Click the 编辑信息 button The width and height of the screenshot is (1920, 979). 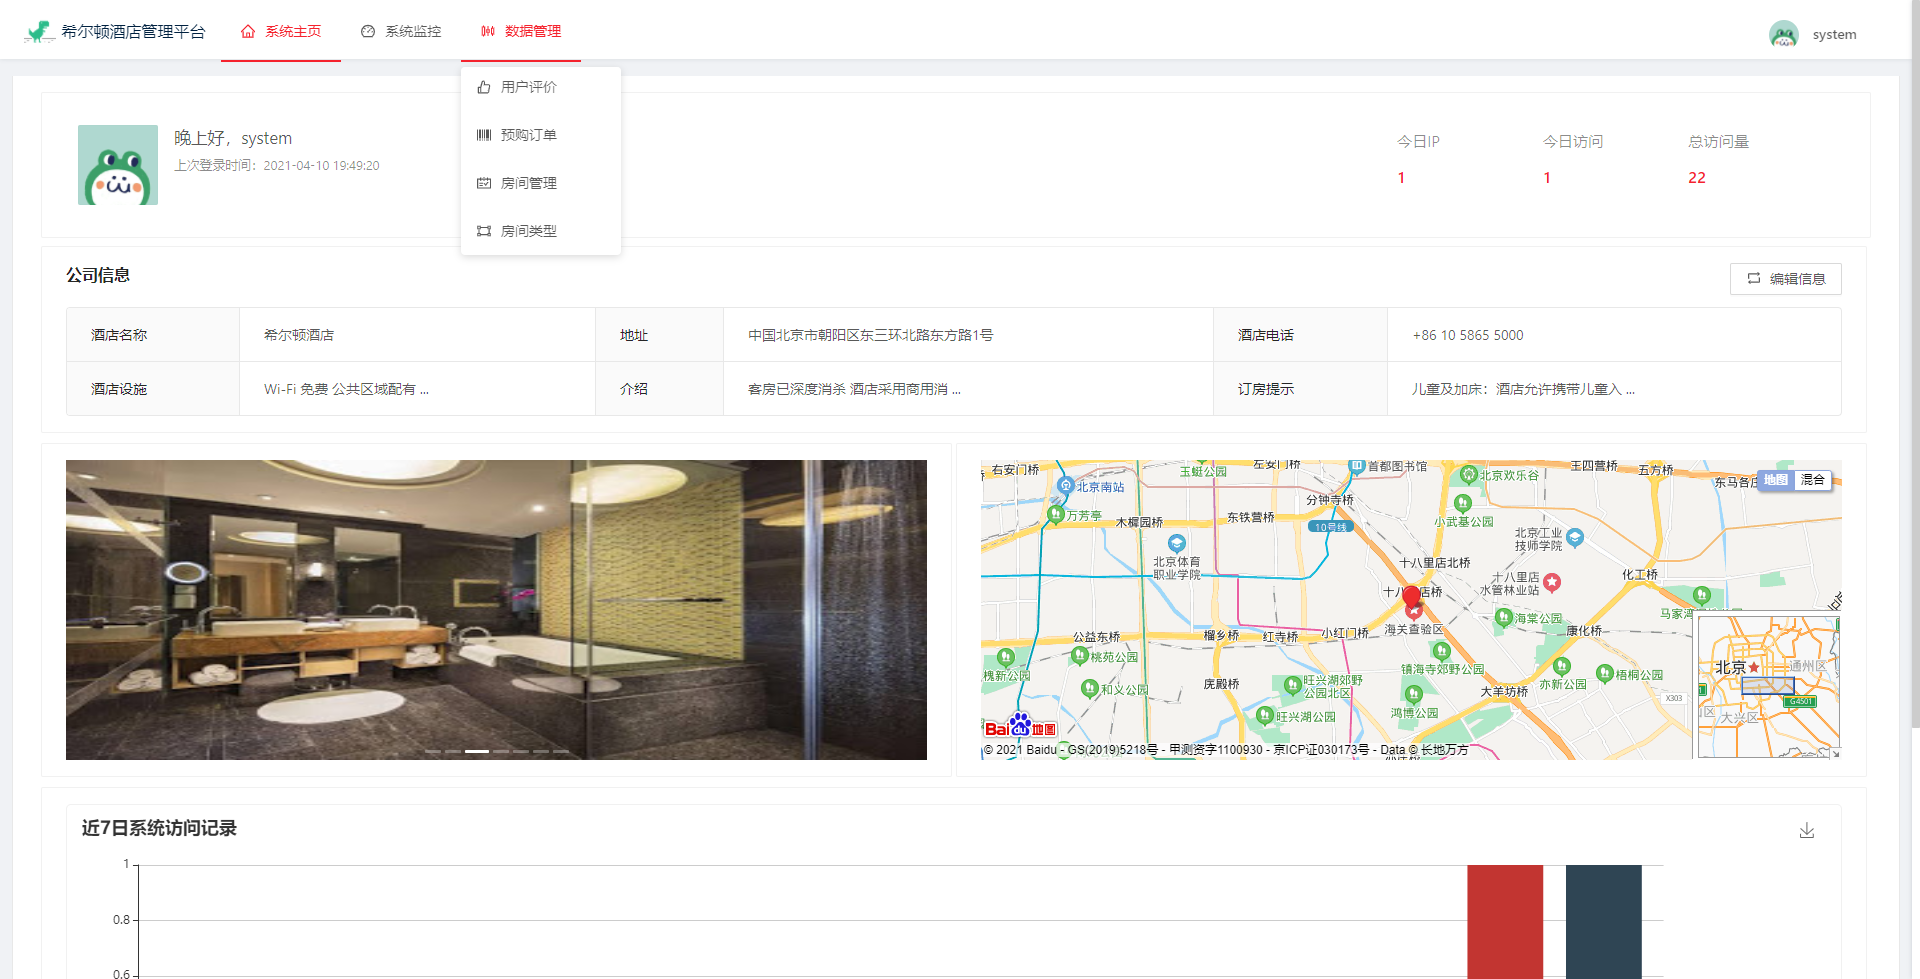click(1785, 279)
